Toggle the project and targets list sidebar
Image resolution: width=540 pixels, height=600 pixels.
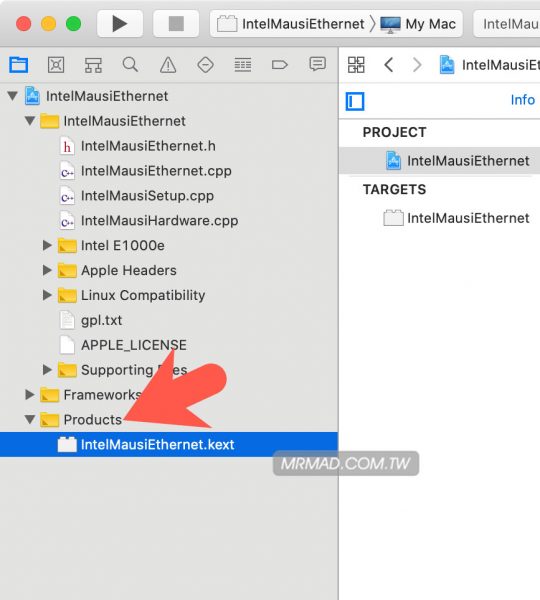coord(355,101)
